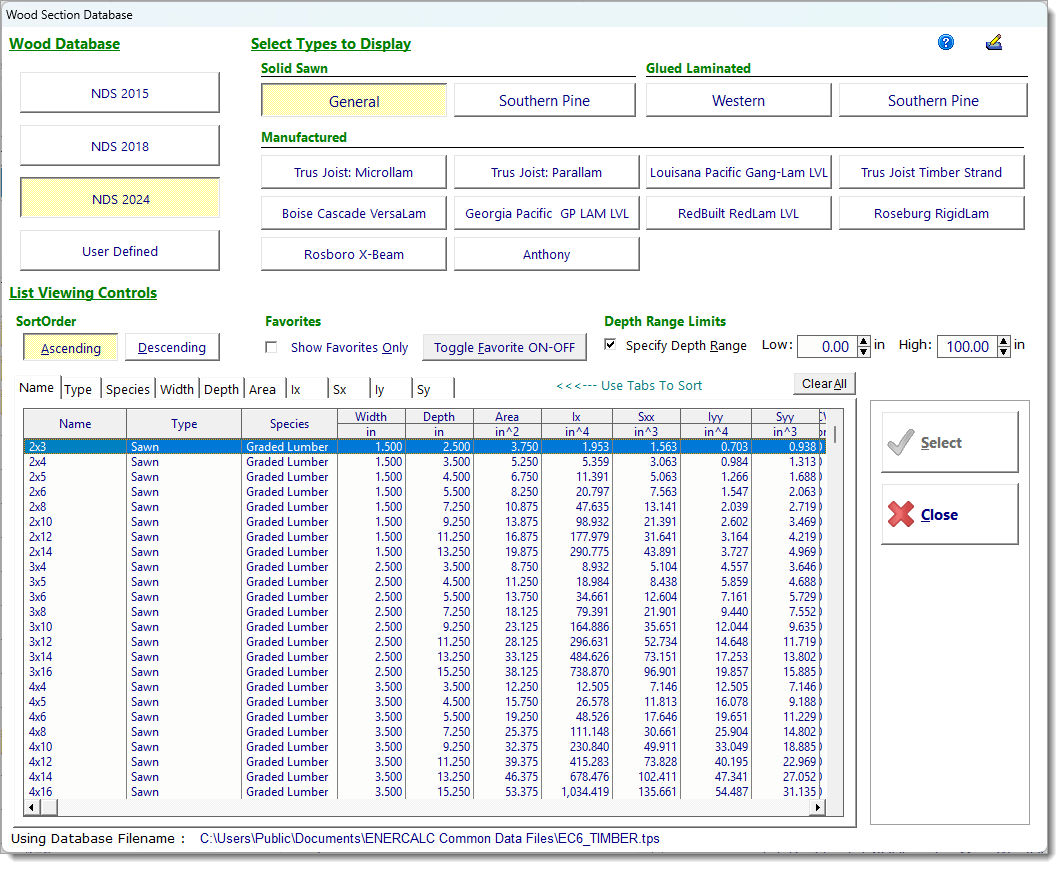Set sort order to Descending
Image resolution: width=1063 pixels, height=869 pixels.
pos(172,347)
